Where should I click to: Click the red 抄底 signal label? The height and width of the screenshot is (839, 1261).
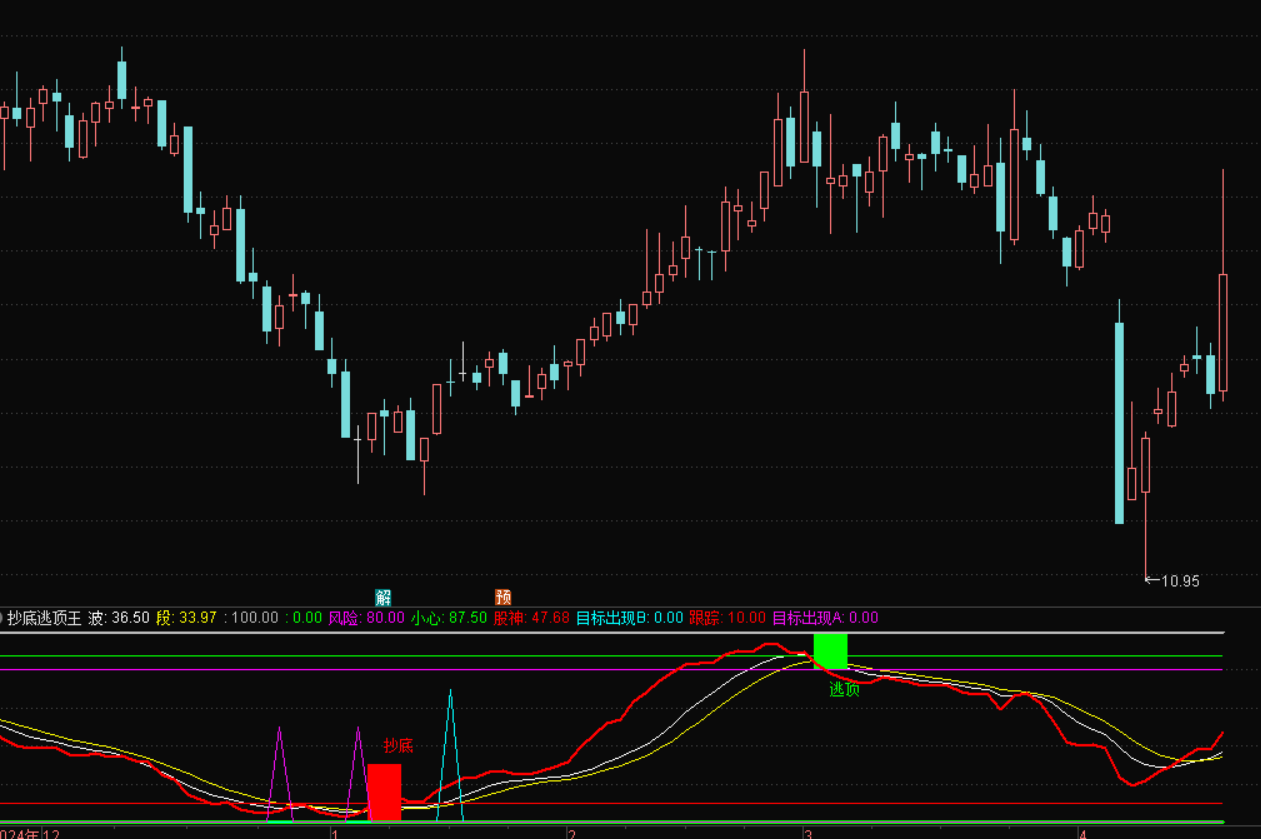398,745
